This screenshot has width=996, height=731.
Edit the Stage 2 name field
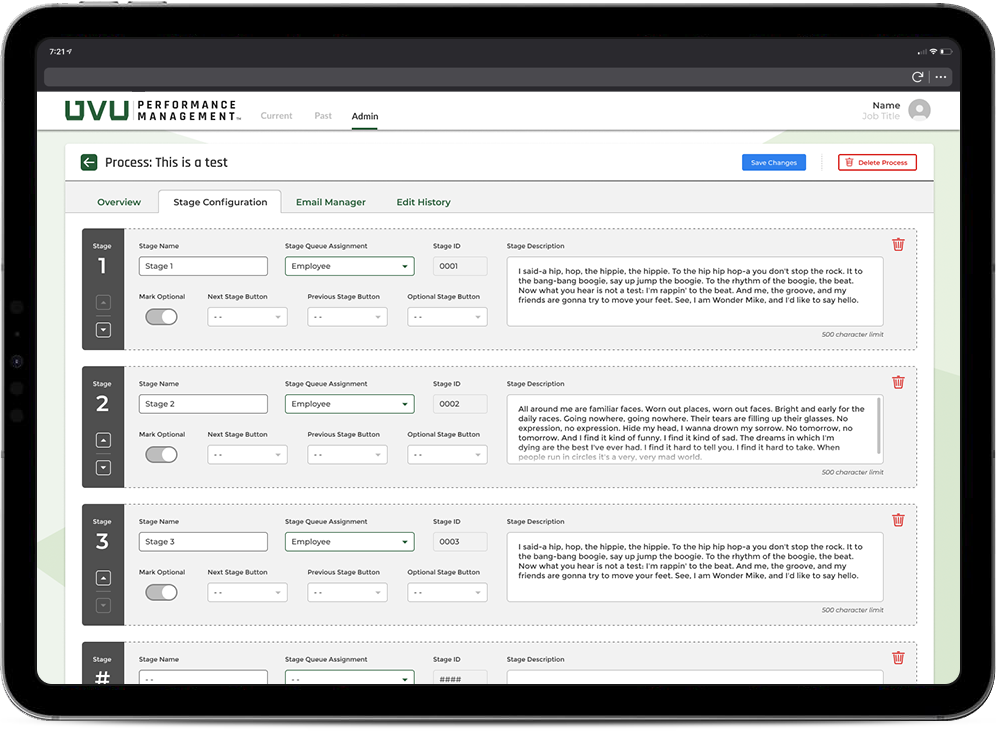[203, 404]
